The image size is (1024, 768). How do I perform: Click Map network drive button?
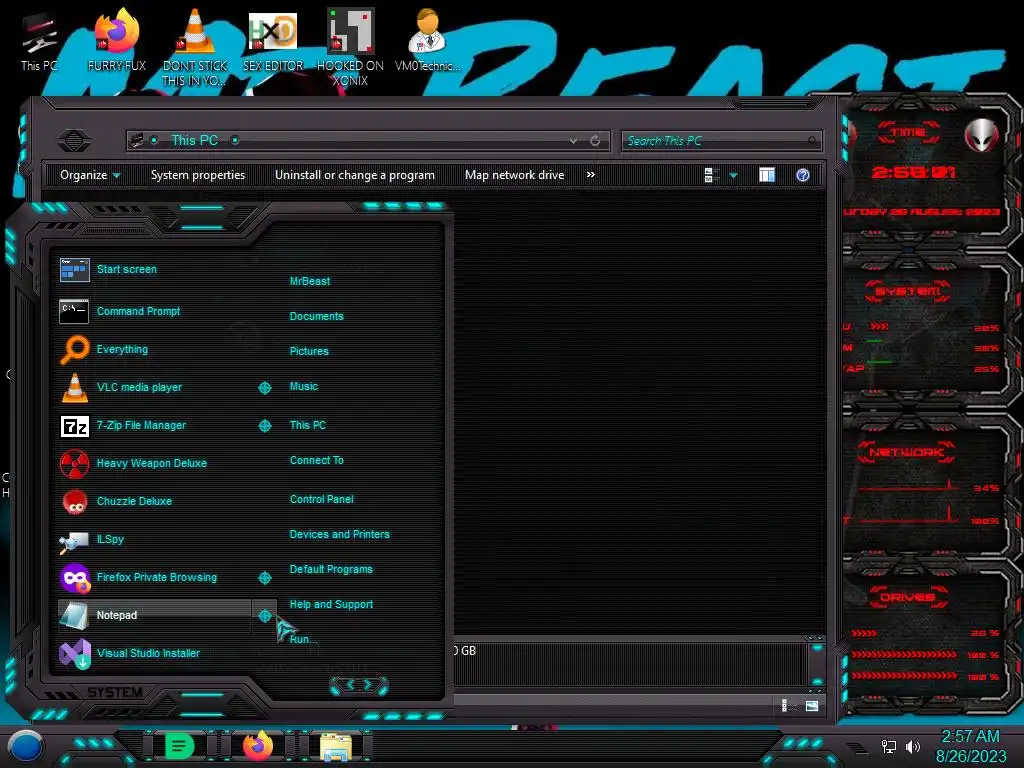click(x=515, y=175)
